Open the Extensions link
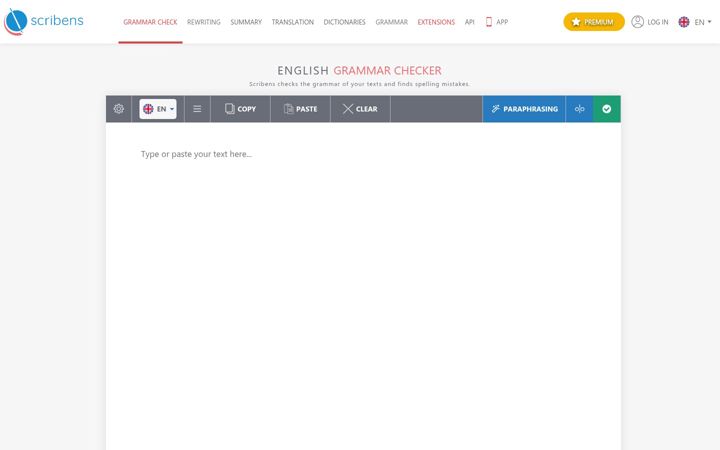 436,22
